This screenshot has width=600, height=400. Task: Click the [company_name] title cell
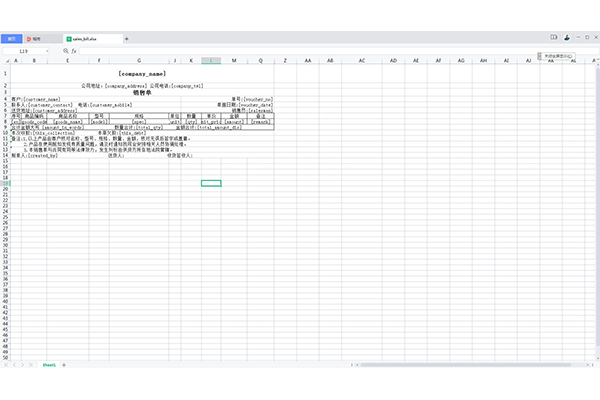click(x=142, y=73)
